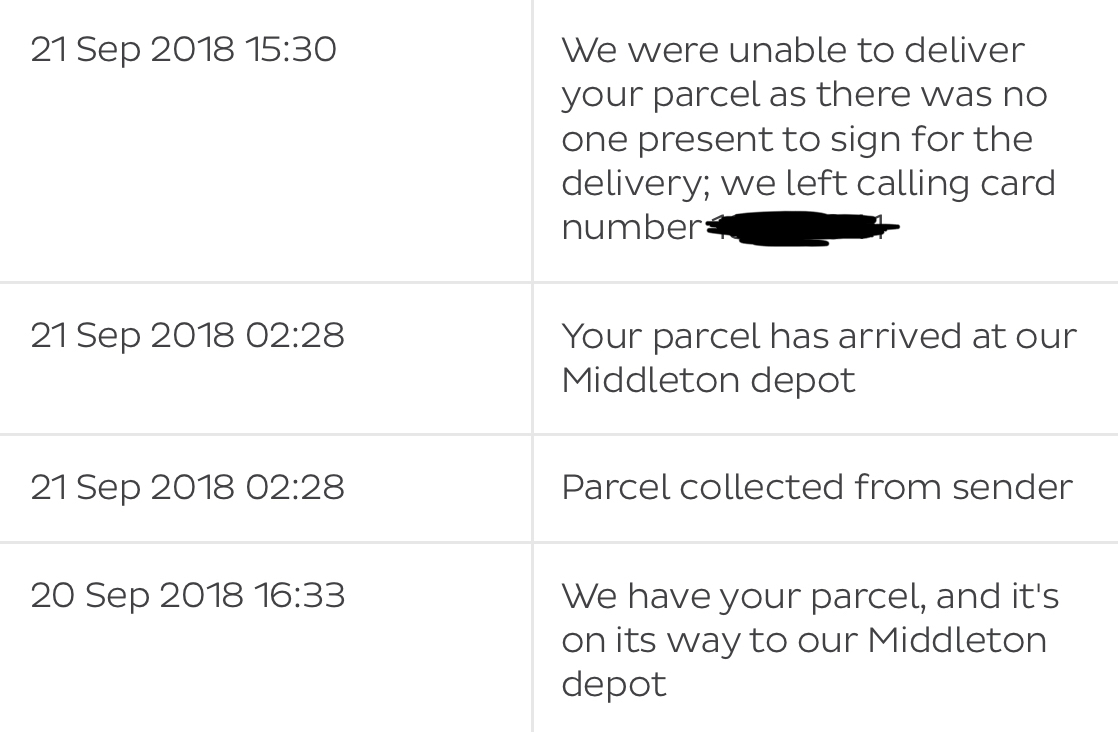Click the 02:28 timestamp for parcel collected
This screenshot has width=1118, height=732.
point(188,488)
